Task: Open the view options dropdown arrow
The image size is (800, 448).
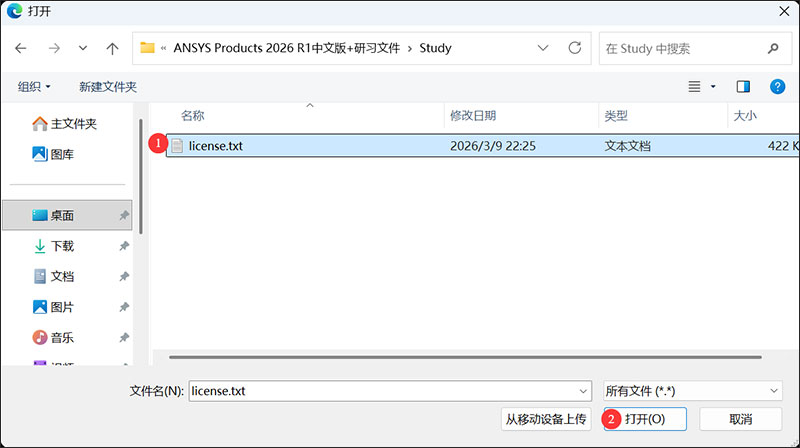Action: [713, 87]
